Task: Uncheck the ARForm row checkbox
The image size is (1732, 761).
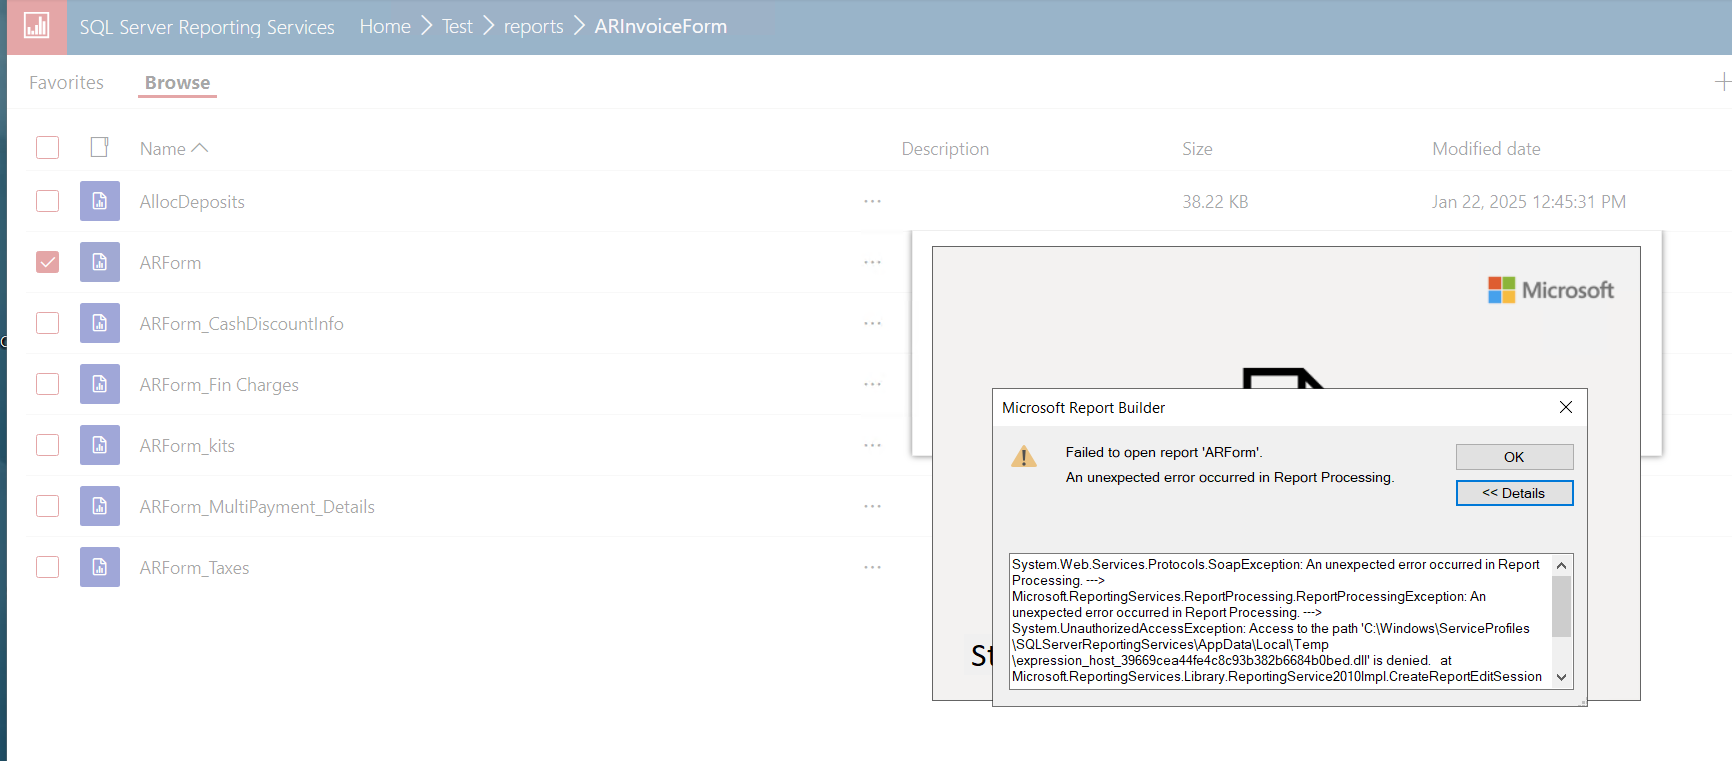Action: tap(47, 262)
